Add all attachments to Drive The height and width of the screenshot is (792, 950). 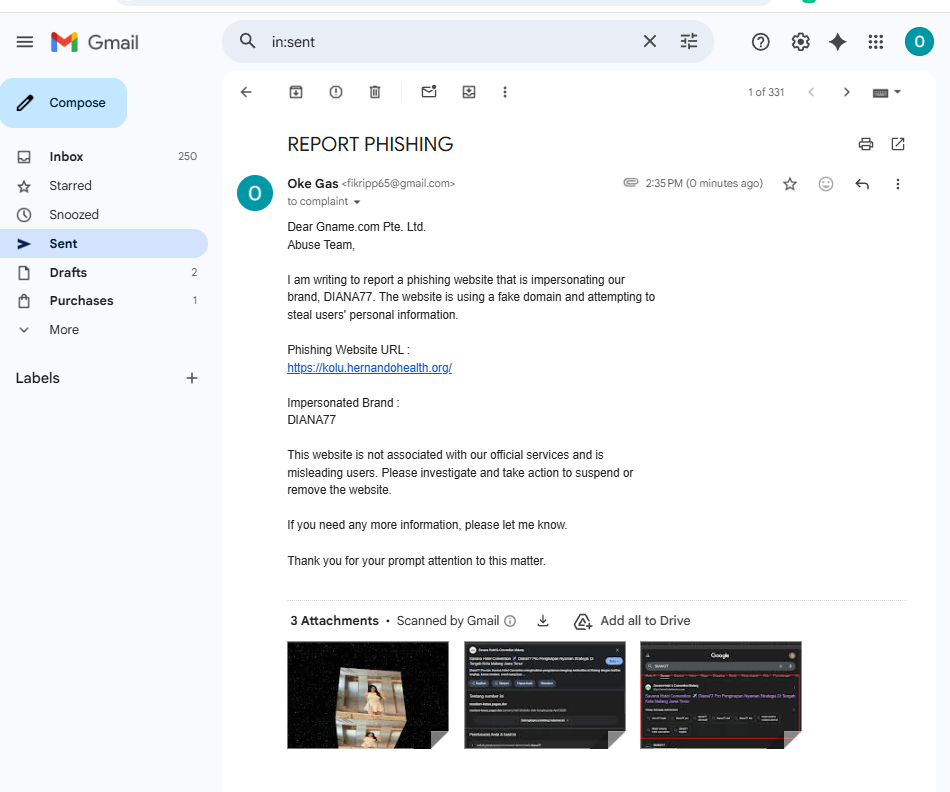632,621
